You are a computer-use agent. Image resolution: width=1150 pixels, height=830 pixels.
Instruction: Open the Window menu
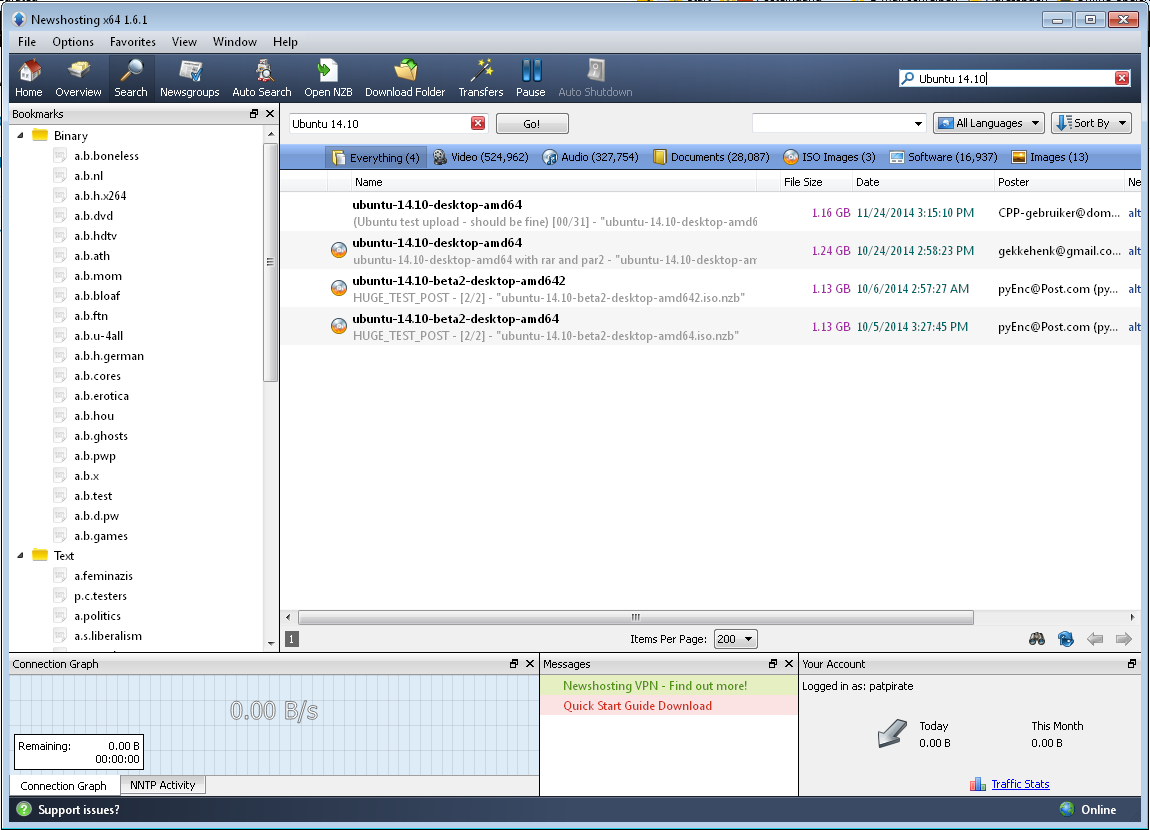(235, 42)
